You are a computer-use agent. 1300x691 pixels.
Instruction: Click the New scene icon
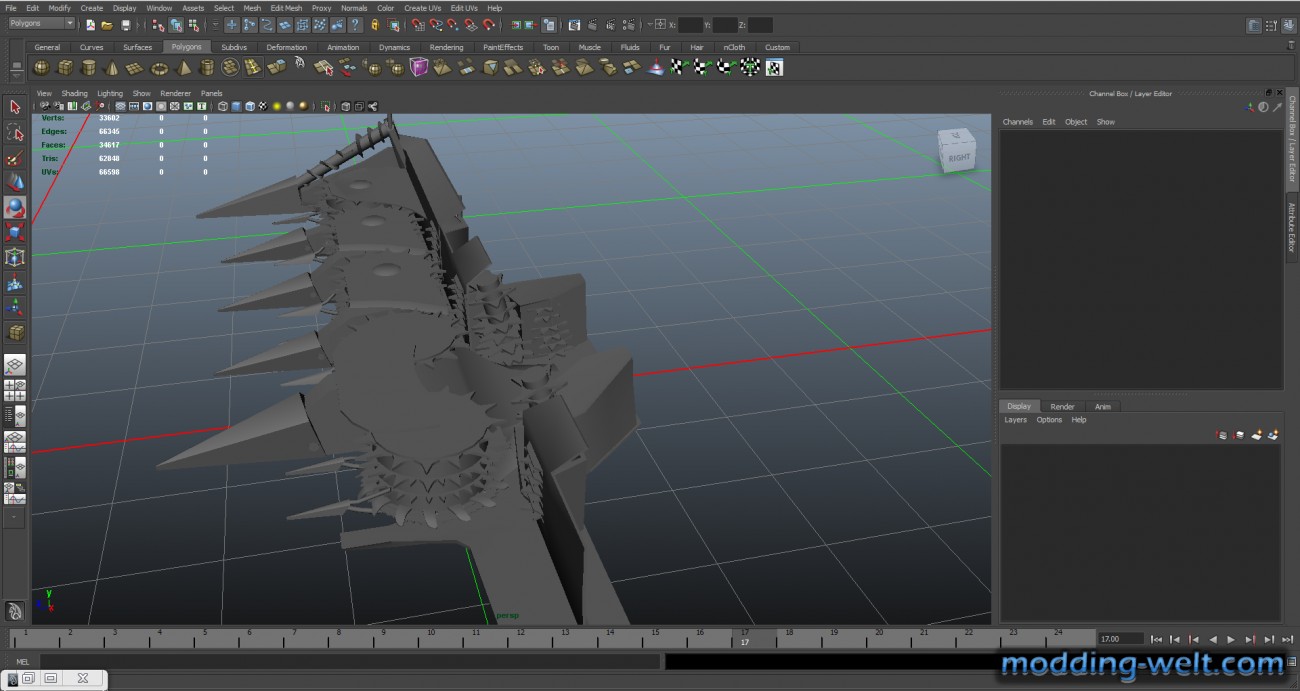[x=90, y=24]
